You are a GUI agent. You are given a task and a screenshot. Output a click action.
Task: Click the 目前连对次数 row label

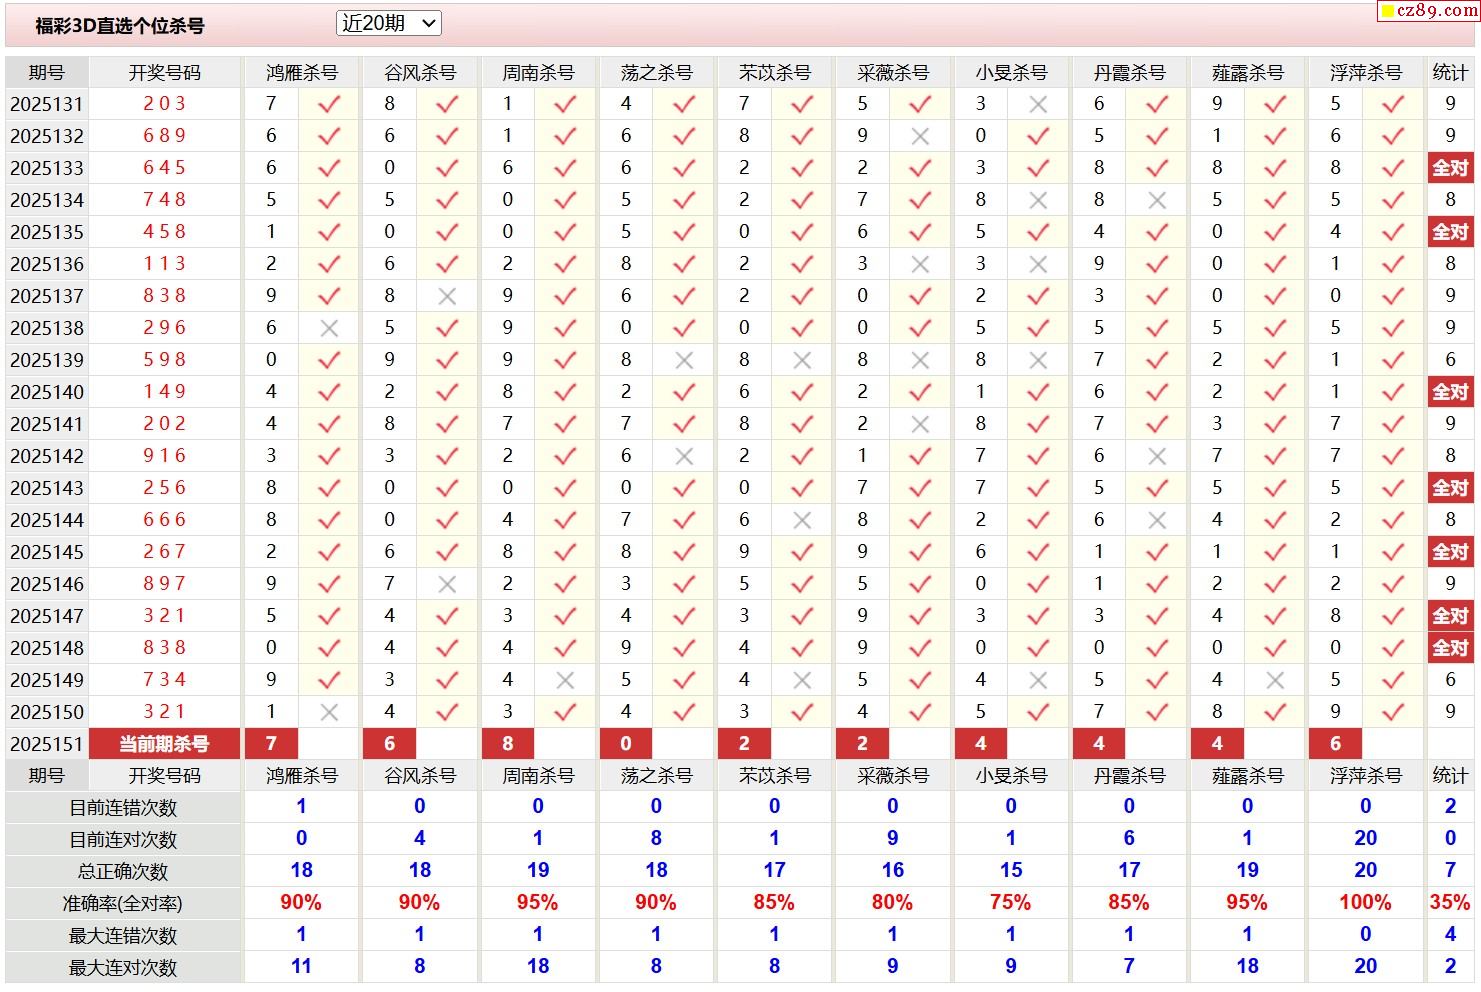click(123, 840)
